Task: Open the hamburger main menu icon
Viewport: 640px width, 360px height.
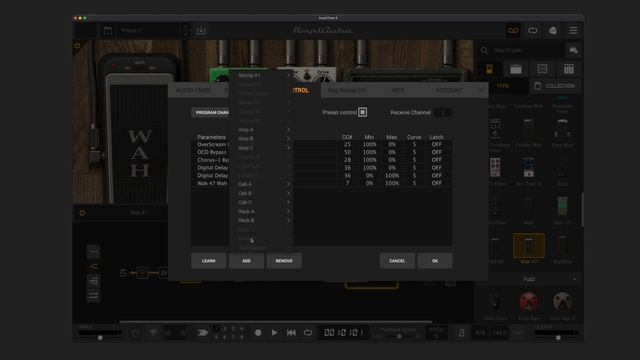Action: tap(573, 31)
